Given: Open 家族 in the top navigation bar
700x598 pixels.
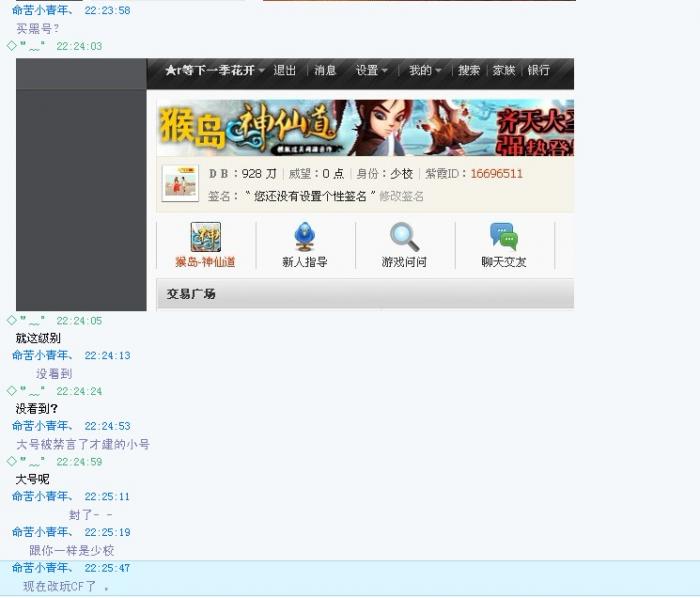Looking at the screenshot, I should 504,71.
